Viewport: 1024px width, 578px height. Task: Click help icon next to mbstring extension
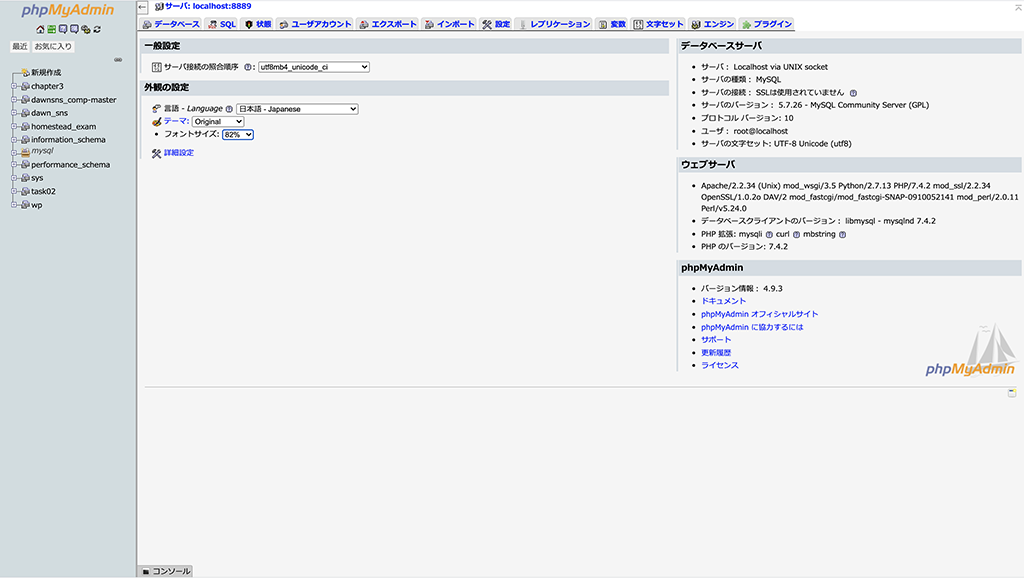(x=842, y=234)
